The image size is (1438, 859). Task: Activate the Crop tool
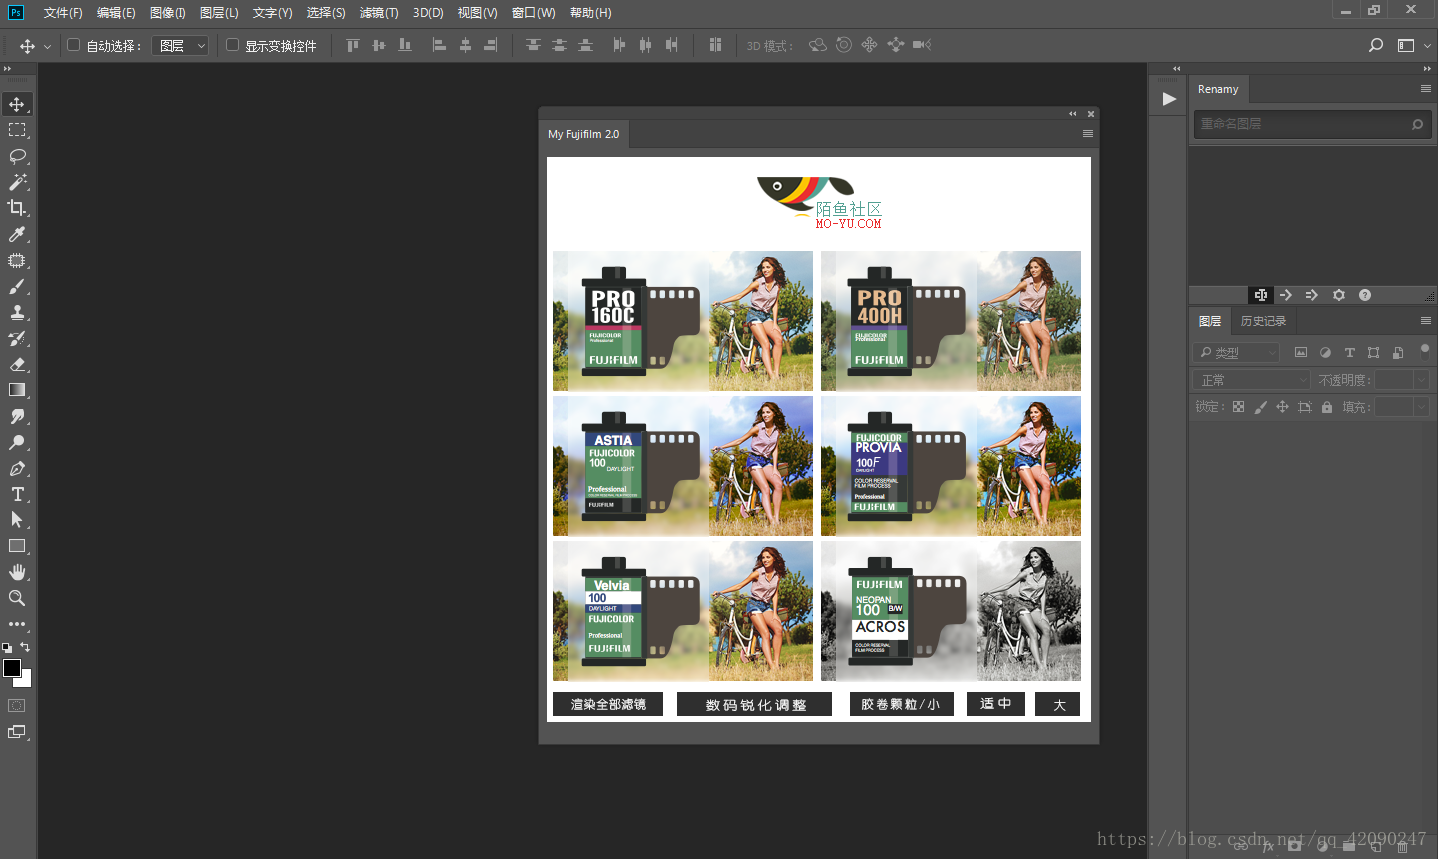click(x=17, y=208)
